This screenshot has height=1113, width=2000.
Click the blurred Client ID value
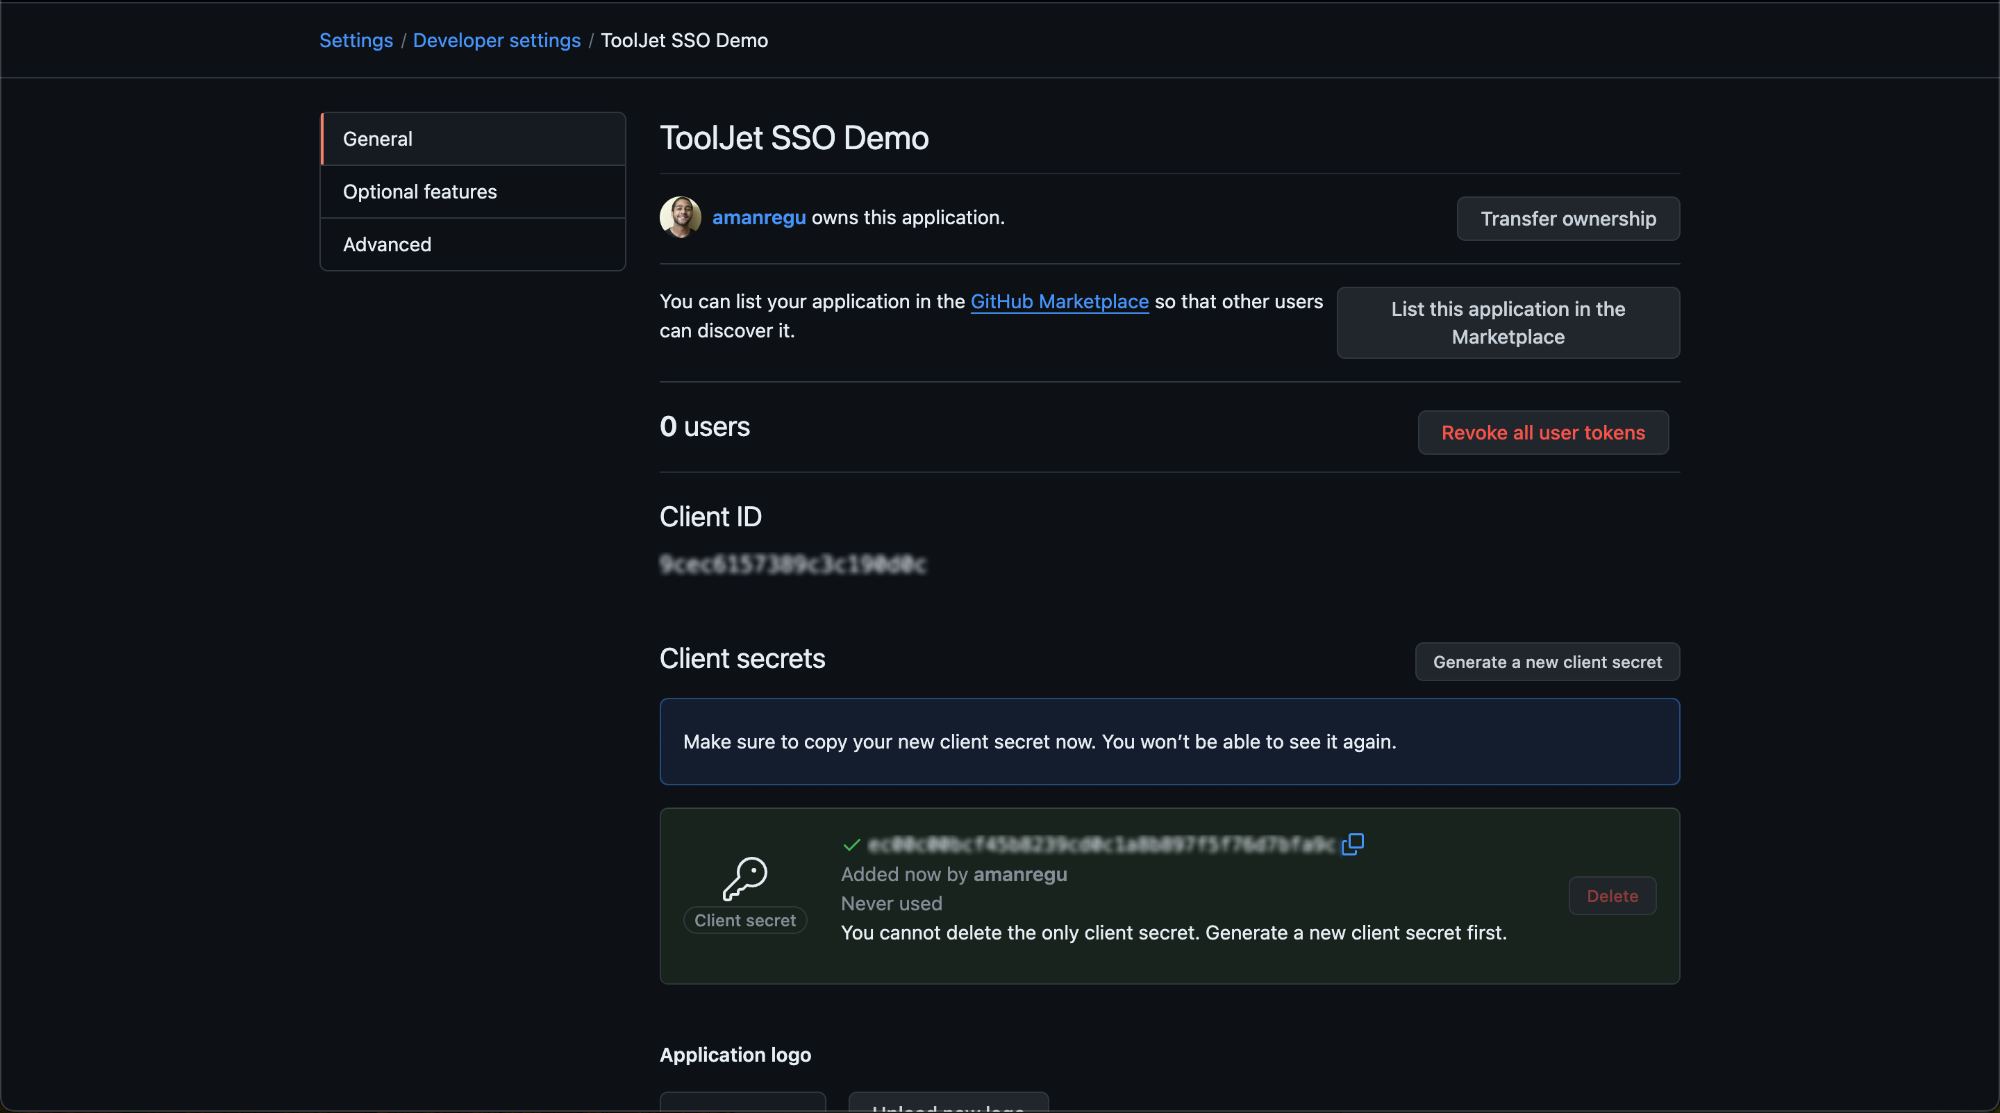pos(793,565)
